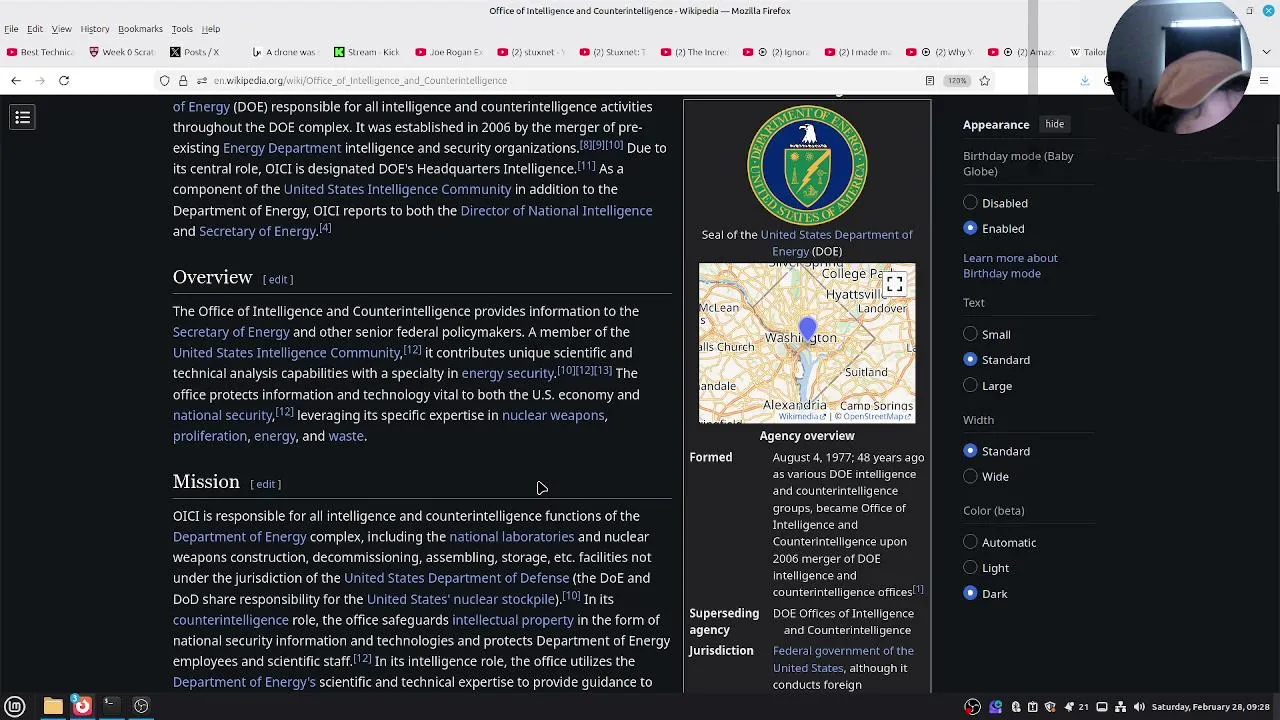Open the terminal from the taskbar
This screenshot has width=1280, height=720.
[x=111, y=706]
